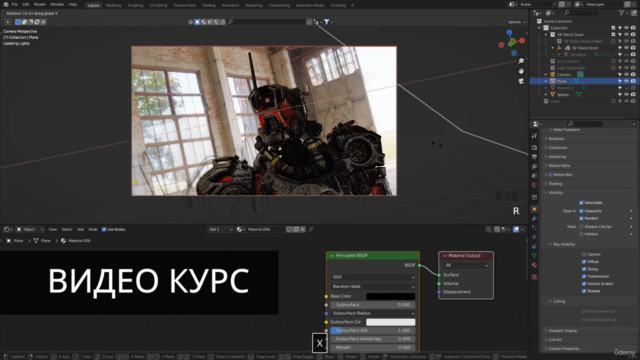
Task: Open outliner display mode dropdown
Action: pos(539,13)
